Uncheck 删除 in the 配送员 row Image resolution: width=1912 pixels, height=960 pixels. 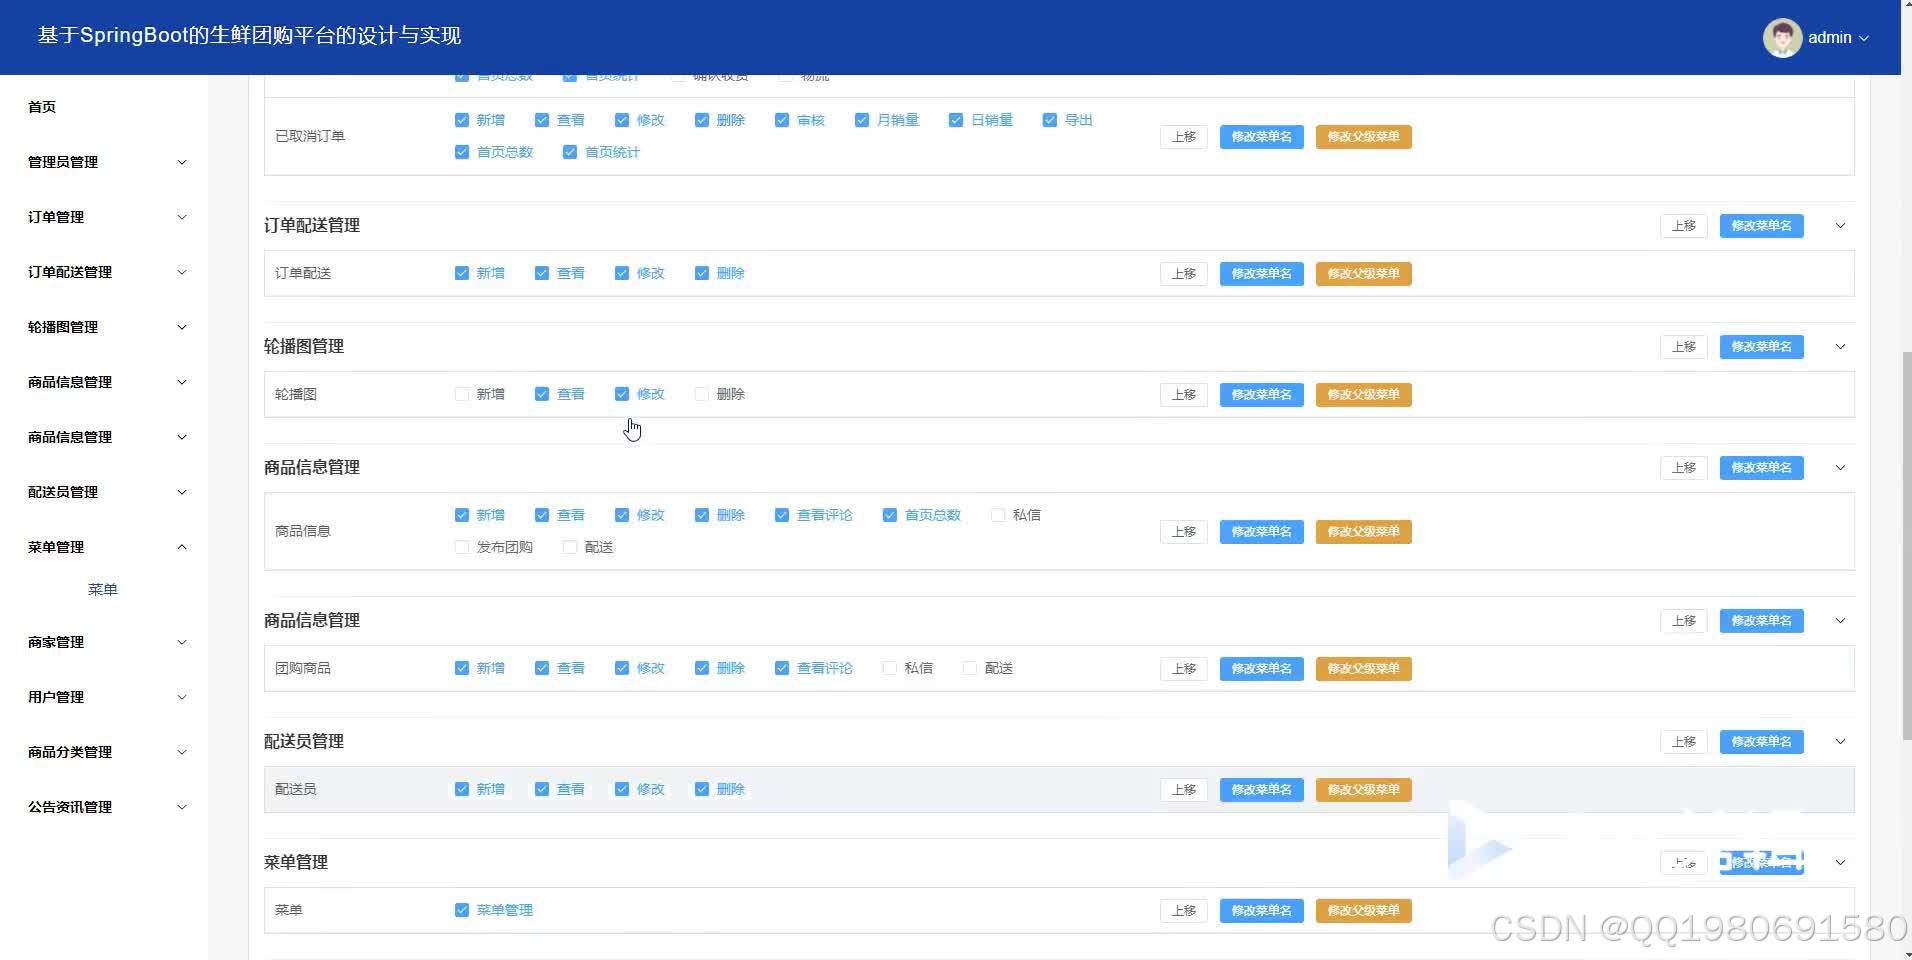pos(701,789)
